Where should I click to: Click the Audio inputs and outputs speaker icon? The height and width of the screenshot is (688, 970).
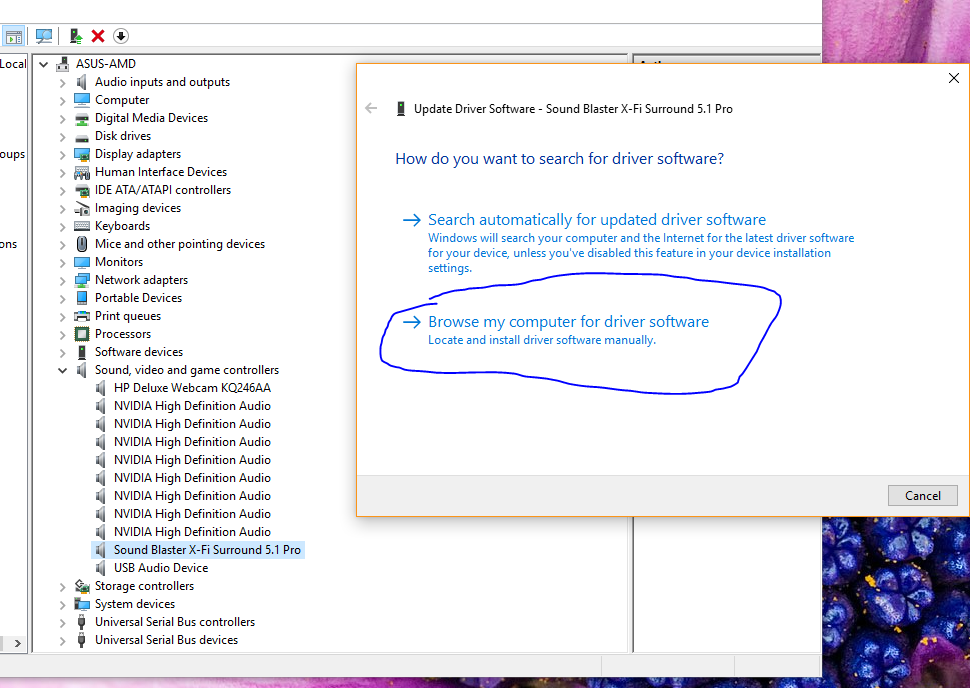(82, 82)
